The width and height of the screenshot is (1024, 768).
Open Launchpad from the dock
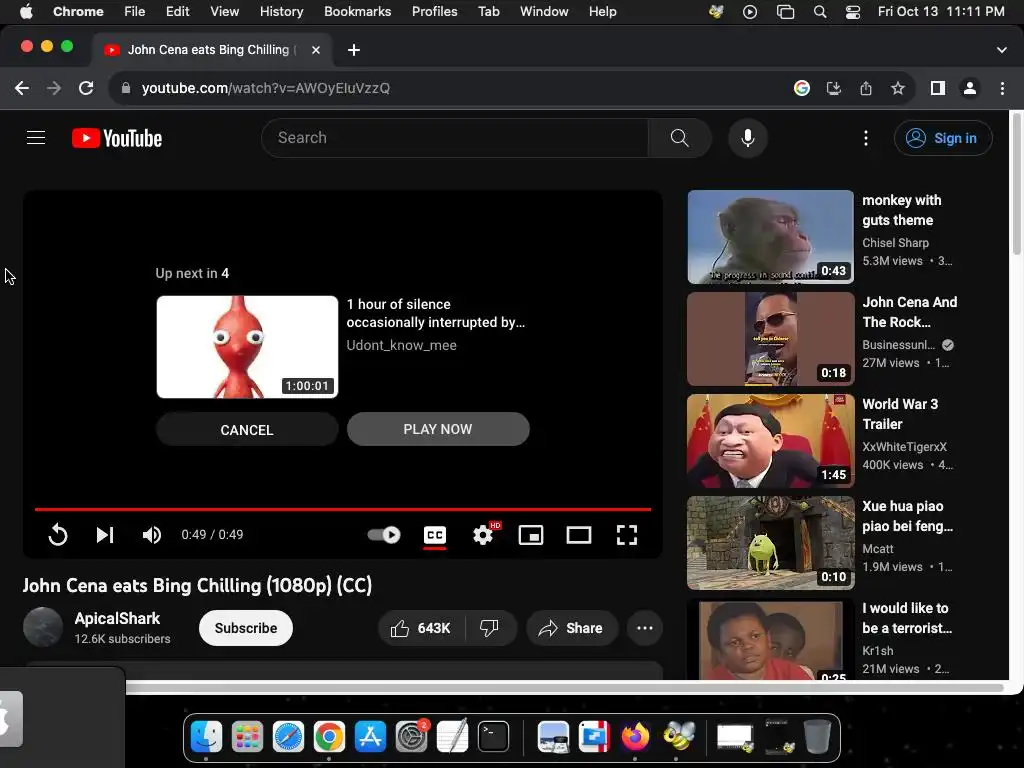248,737
